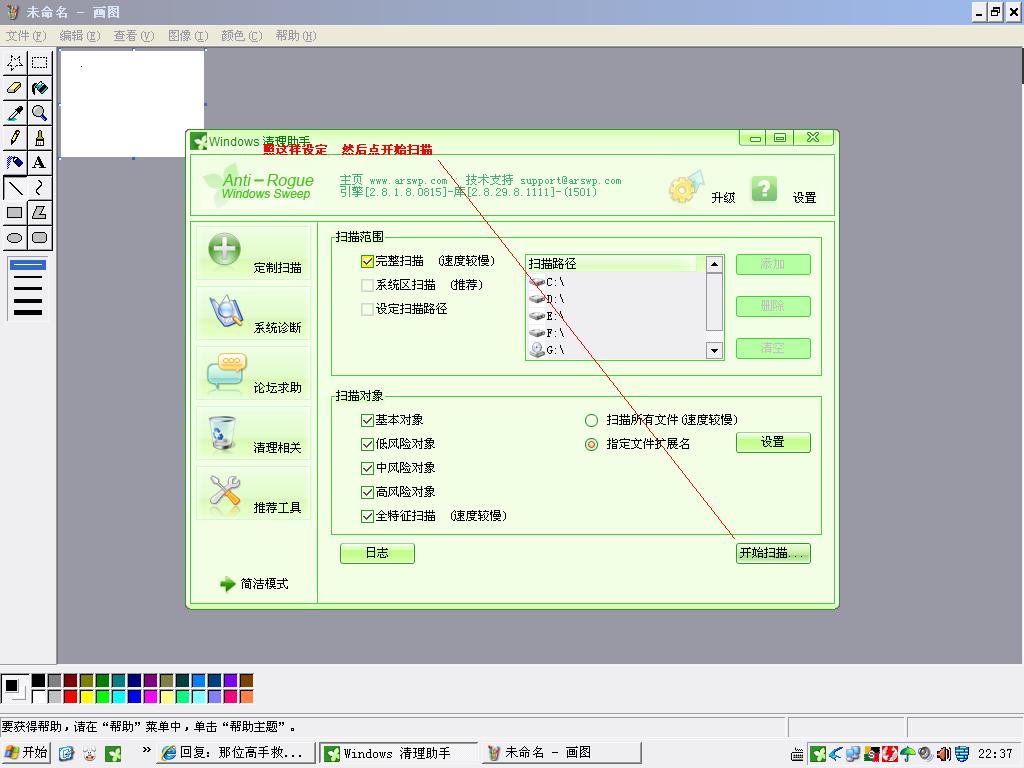Screen dimensions: 1024x768
Task: Expand hidden quick launch icons chevron
Action: pyautogui.click(x=146, y=750)
